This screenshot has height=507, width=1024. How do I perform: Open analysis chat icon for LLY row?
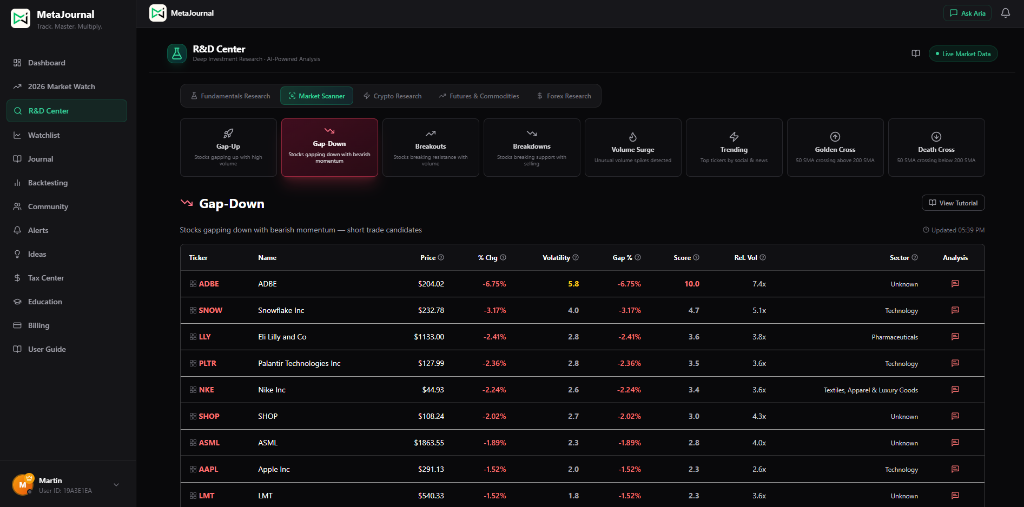955,336
